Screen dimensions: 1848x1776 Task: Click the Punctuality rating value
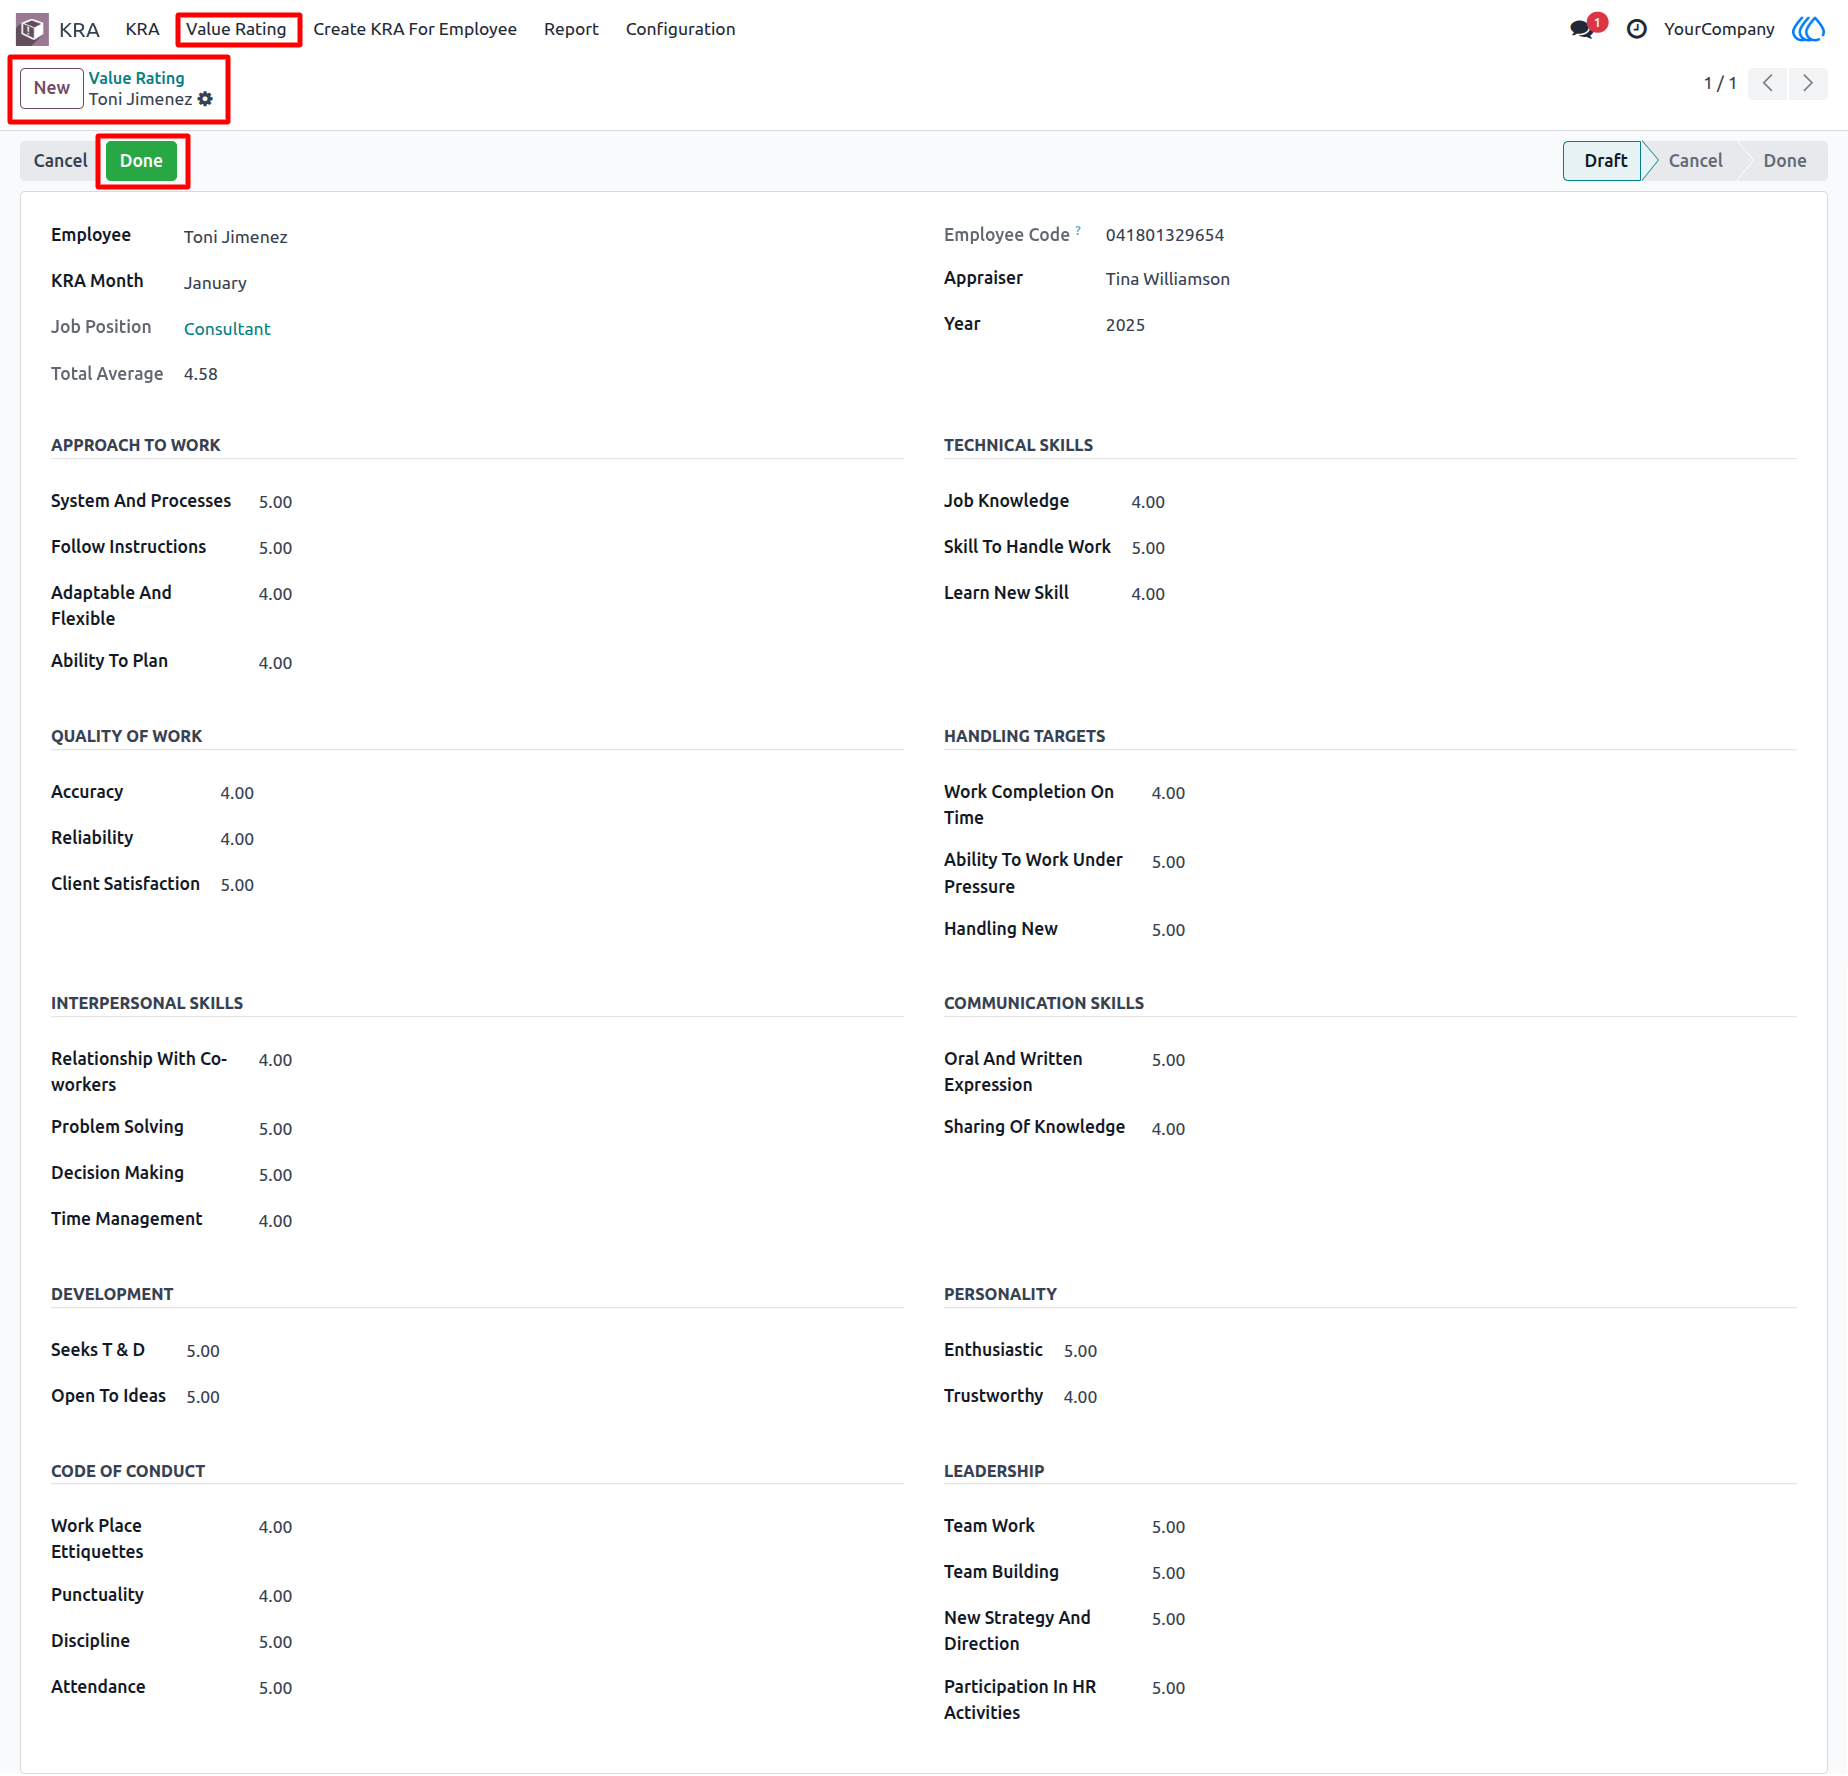275,1596
